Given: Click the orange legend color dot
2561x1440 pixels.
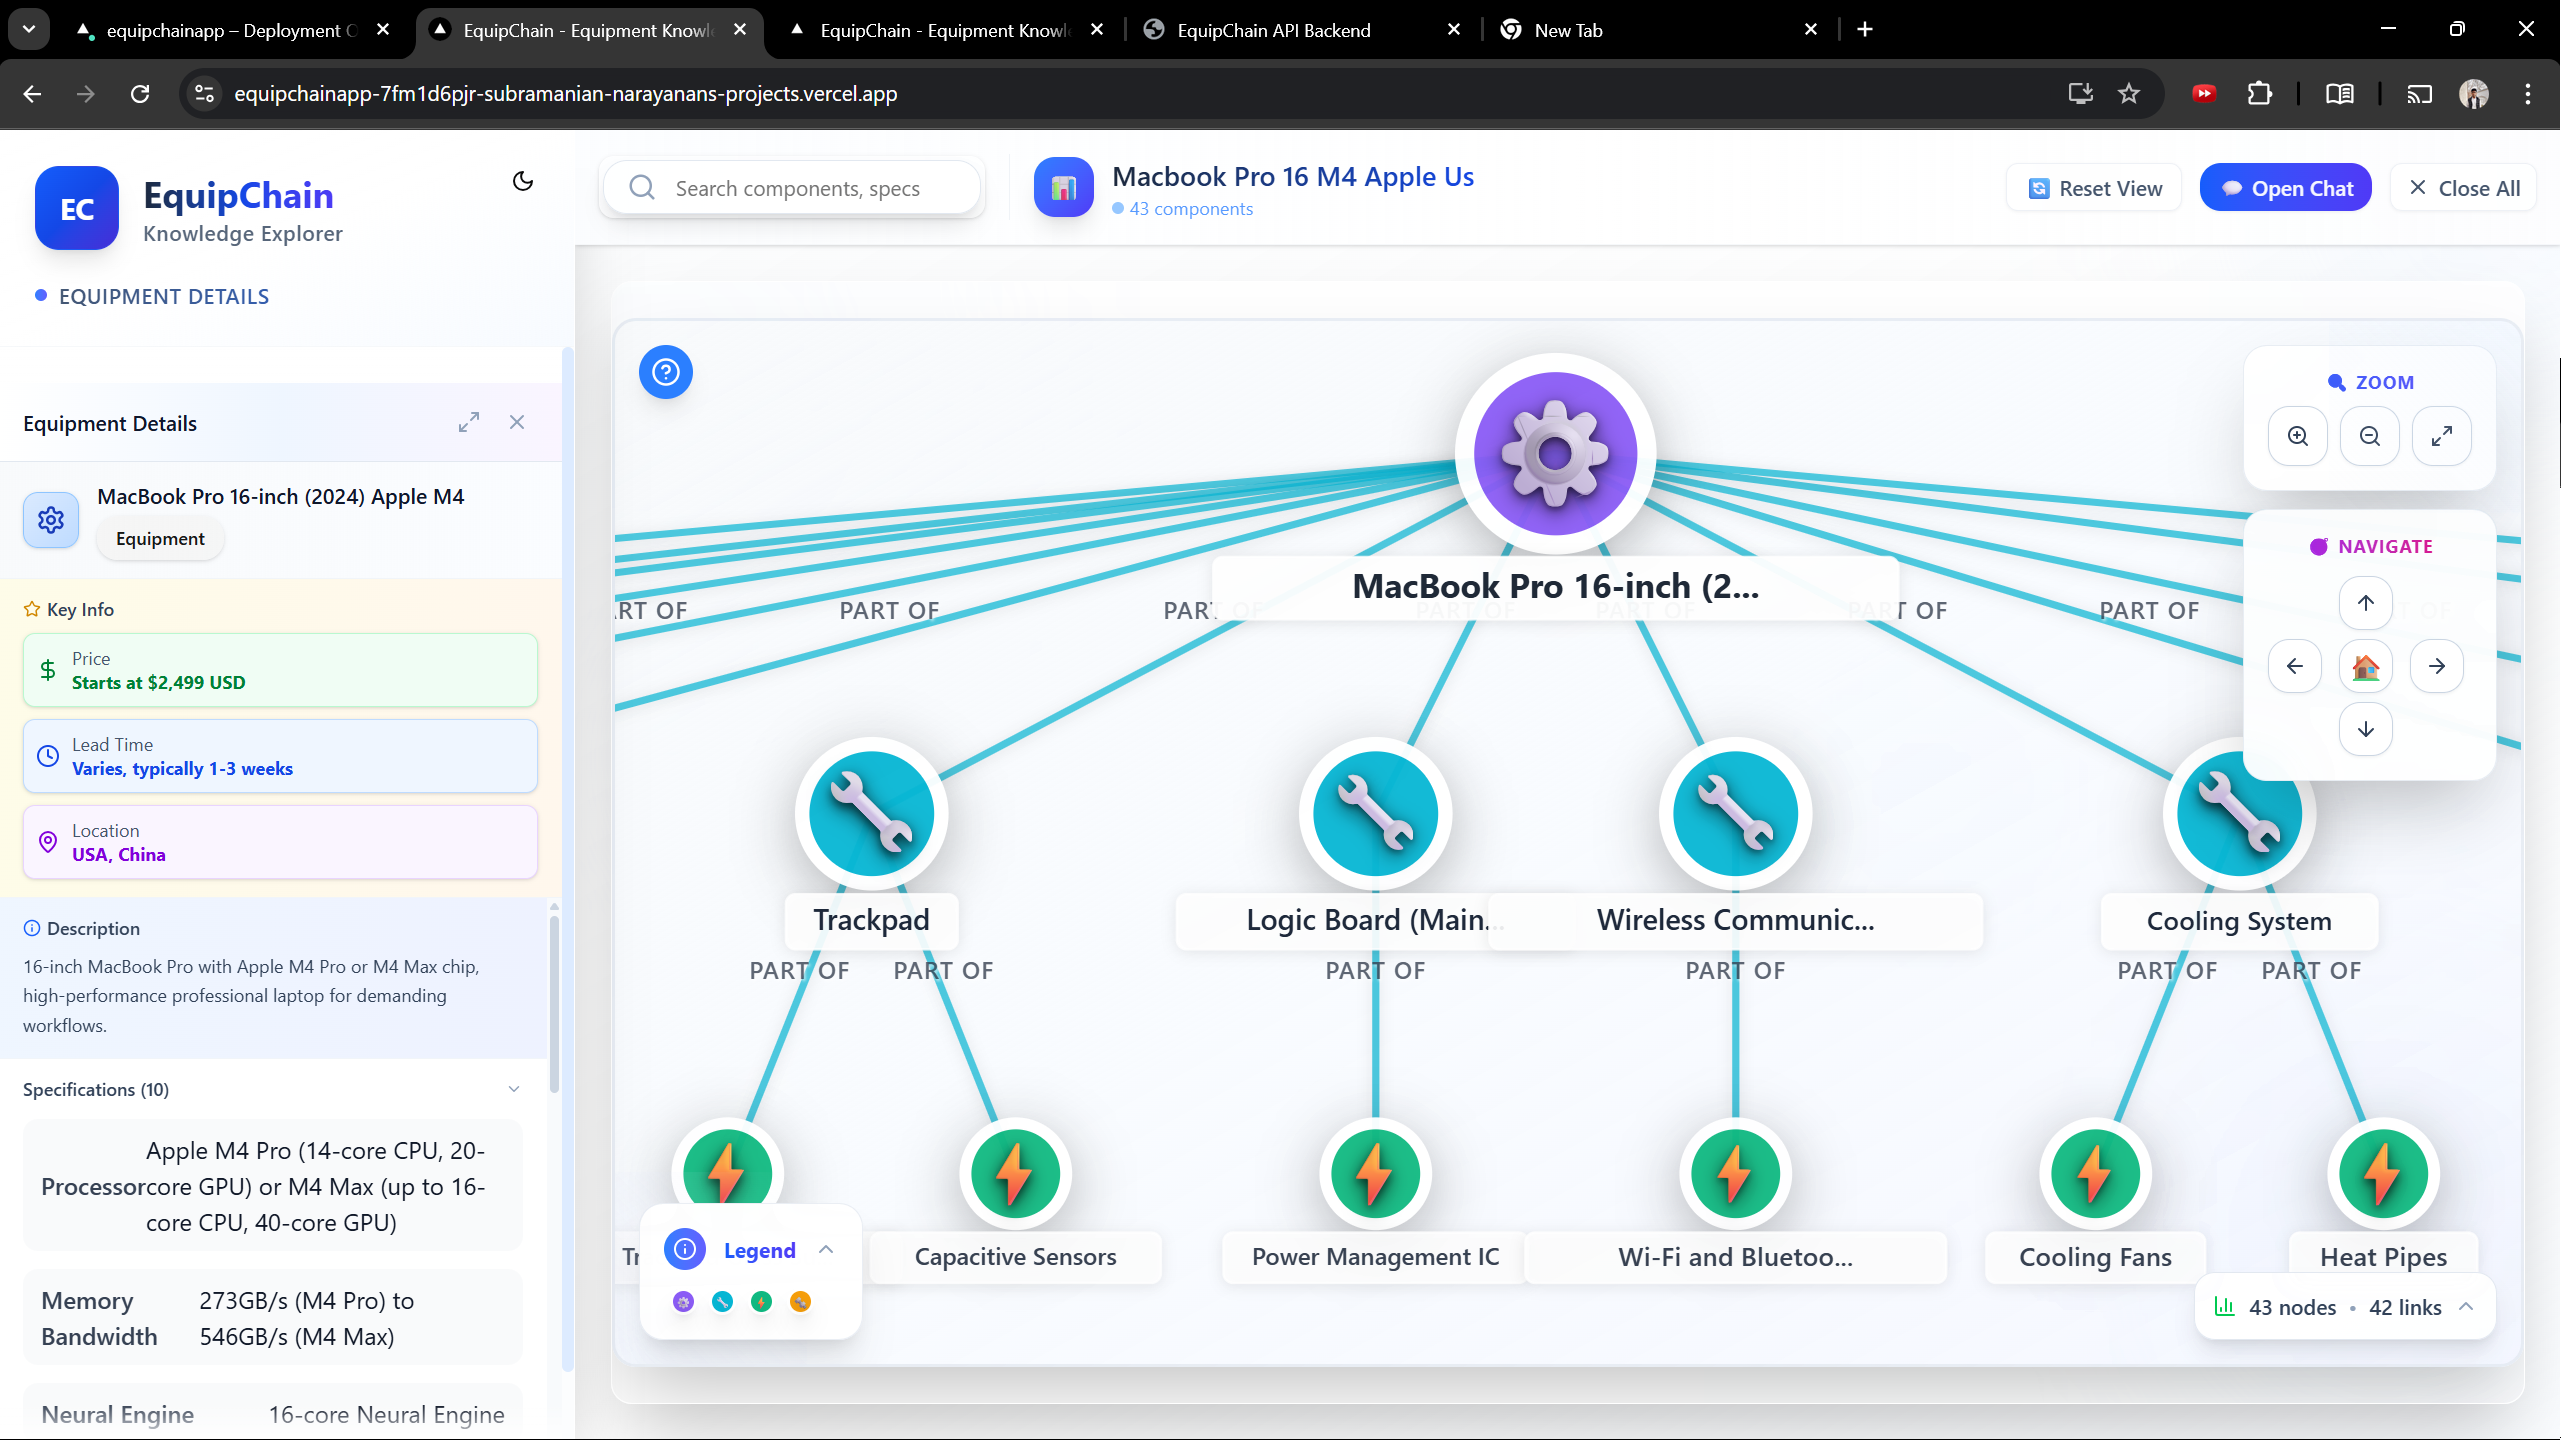Looking at the screenshot, I should click(800, 1301).
